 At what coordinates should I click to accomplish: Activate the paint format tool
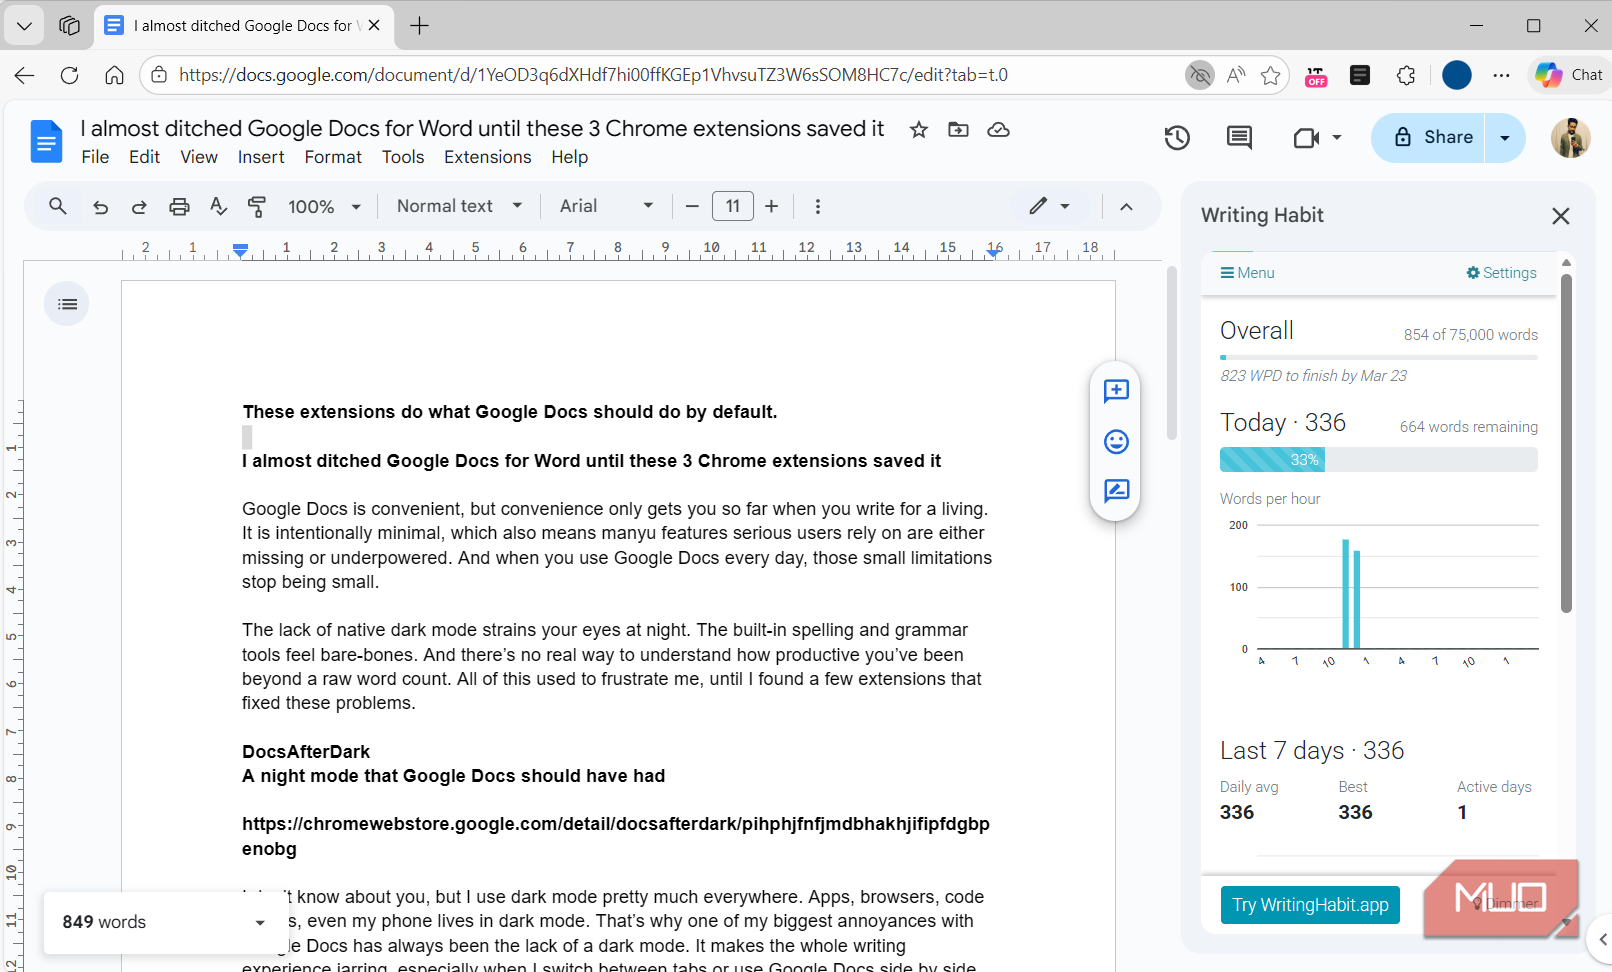[x=257, y=207]
